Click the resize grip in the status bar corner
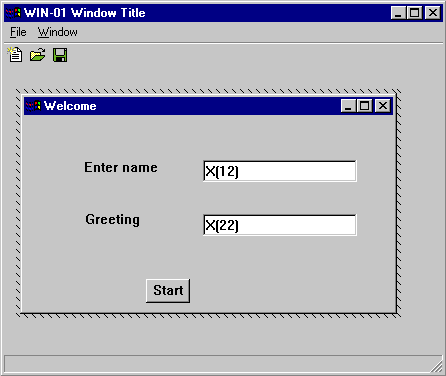 pyautogui.click(x=436, y=366)
